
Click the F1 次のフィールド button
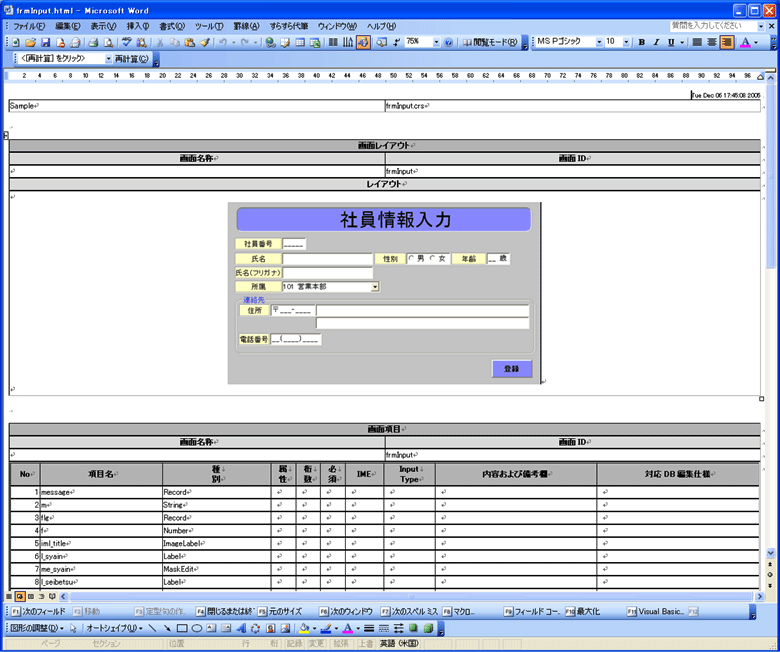point(38,612)
